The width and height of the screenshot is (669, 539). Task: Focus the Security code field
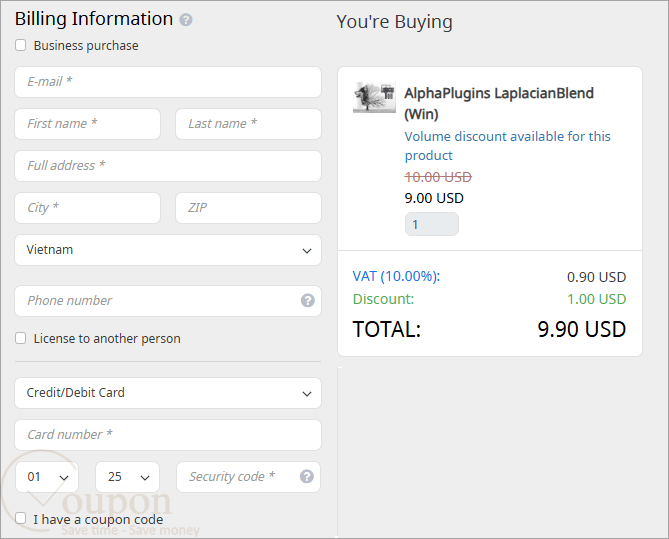pyautogui.click(x=248, y=477)
